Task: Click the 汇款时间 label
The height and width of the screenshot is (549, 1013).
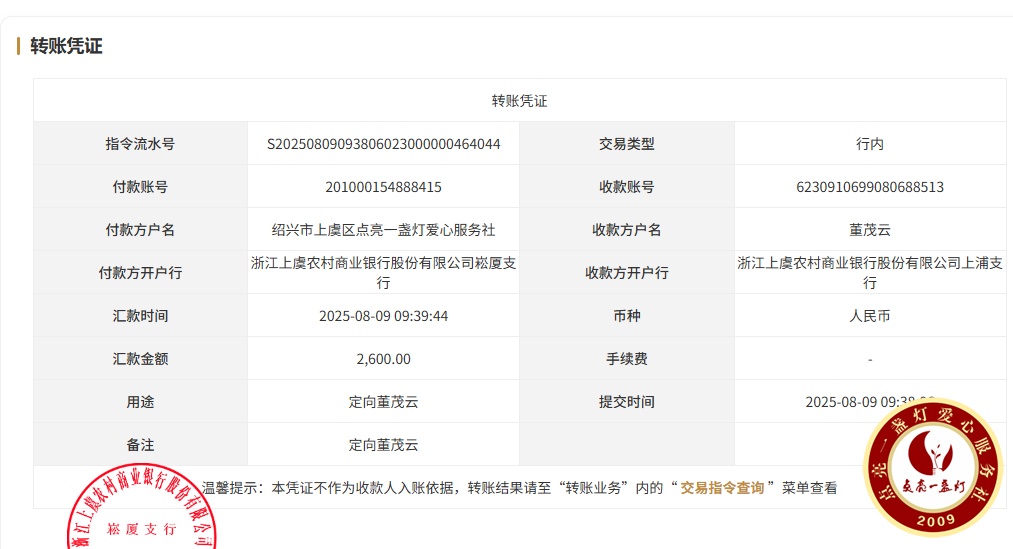Action: 140,316
